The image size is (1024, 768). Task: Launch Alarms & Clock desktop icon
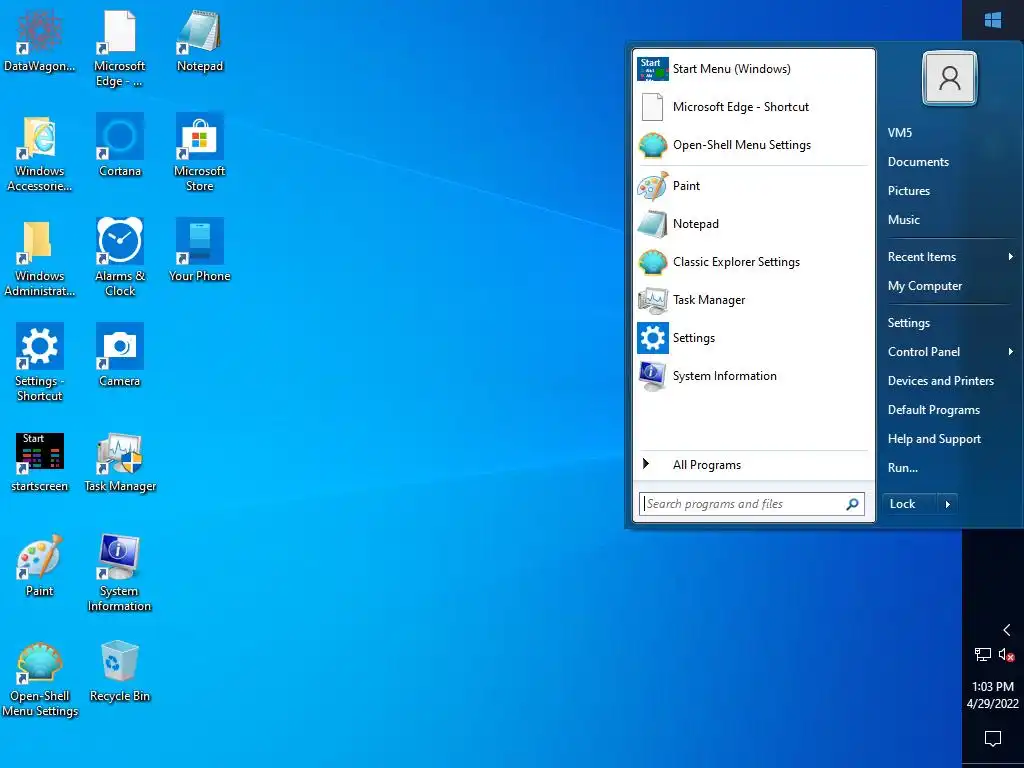pyautogui.click(x=120, y=259)
